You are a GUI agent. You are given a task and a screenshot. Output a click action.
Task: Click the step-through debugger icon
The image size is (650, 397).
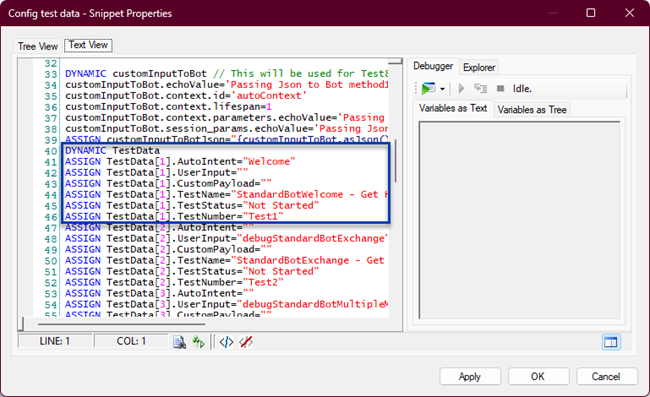coord(480,88)
